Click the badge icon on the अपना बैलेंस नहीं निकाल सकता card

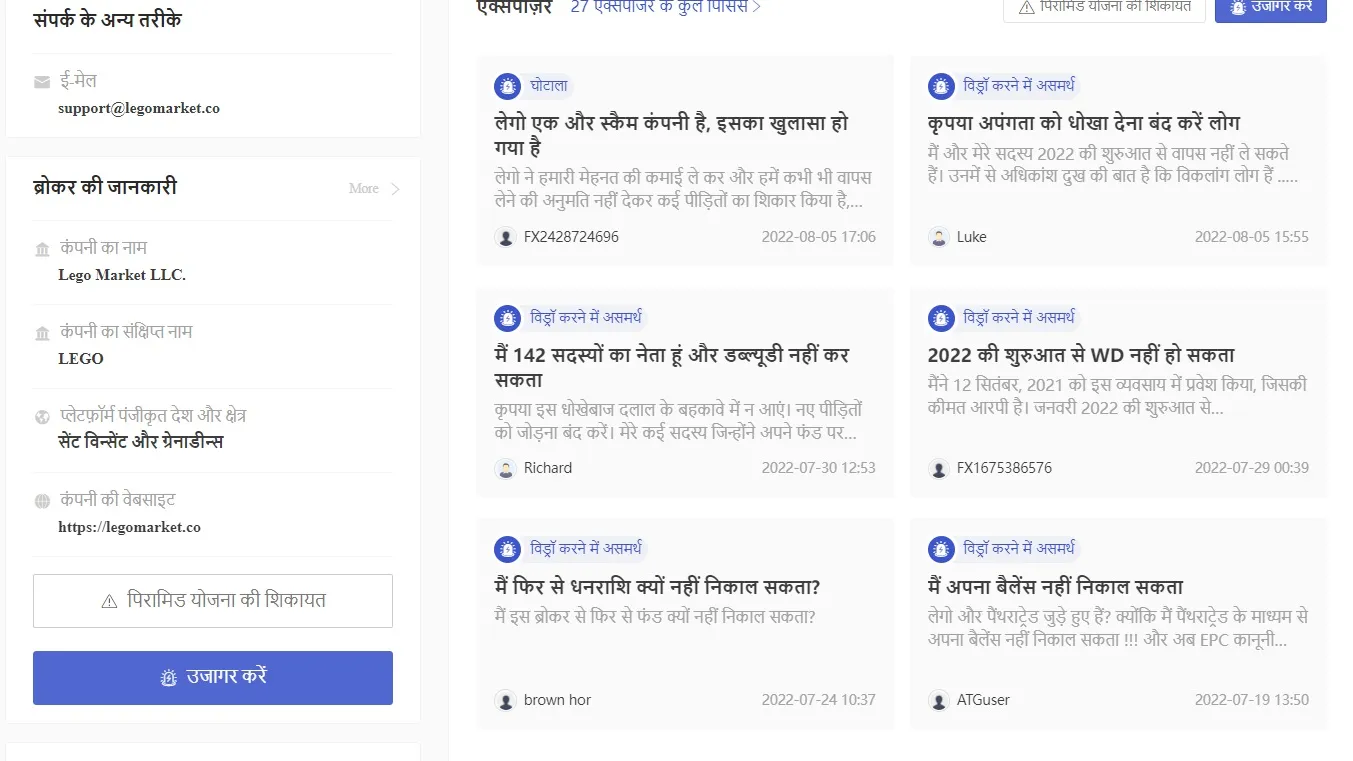click(x=941, y=549)
